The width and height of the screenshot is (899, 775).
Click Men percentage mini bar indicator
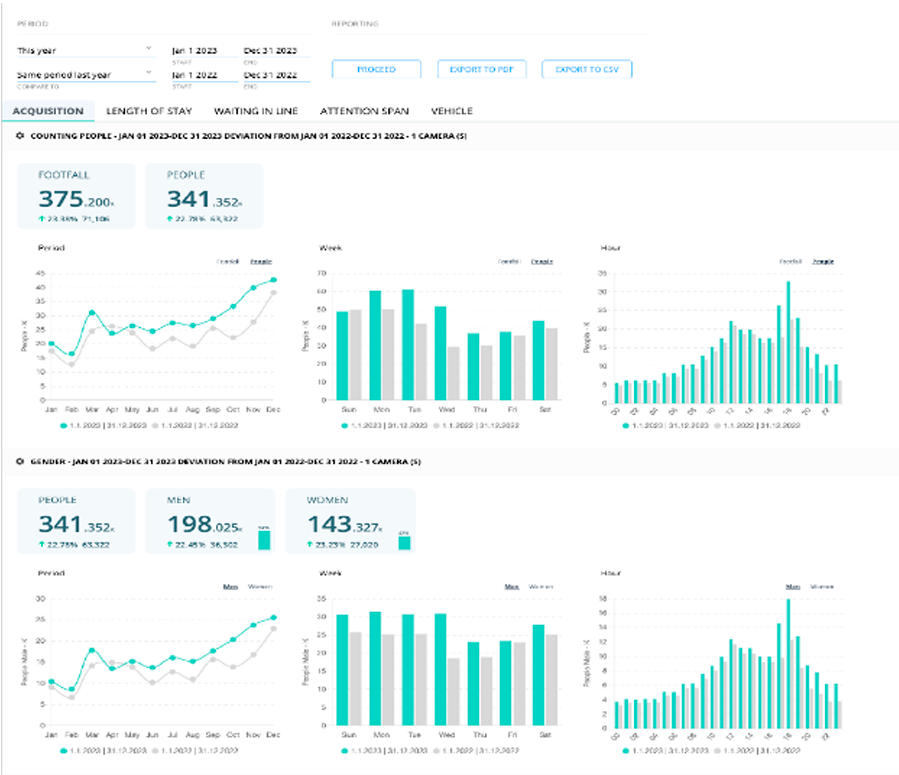tap(264, 540)
